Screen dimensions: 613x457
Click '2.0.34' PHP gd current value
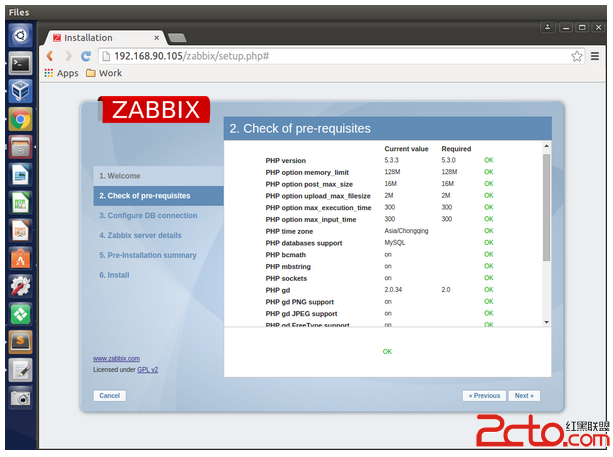393,290
